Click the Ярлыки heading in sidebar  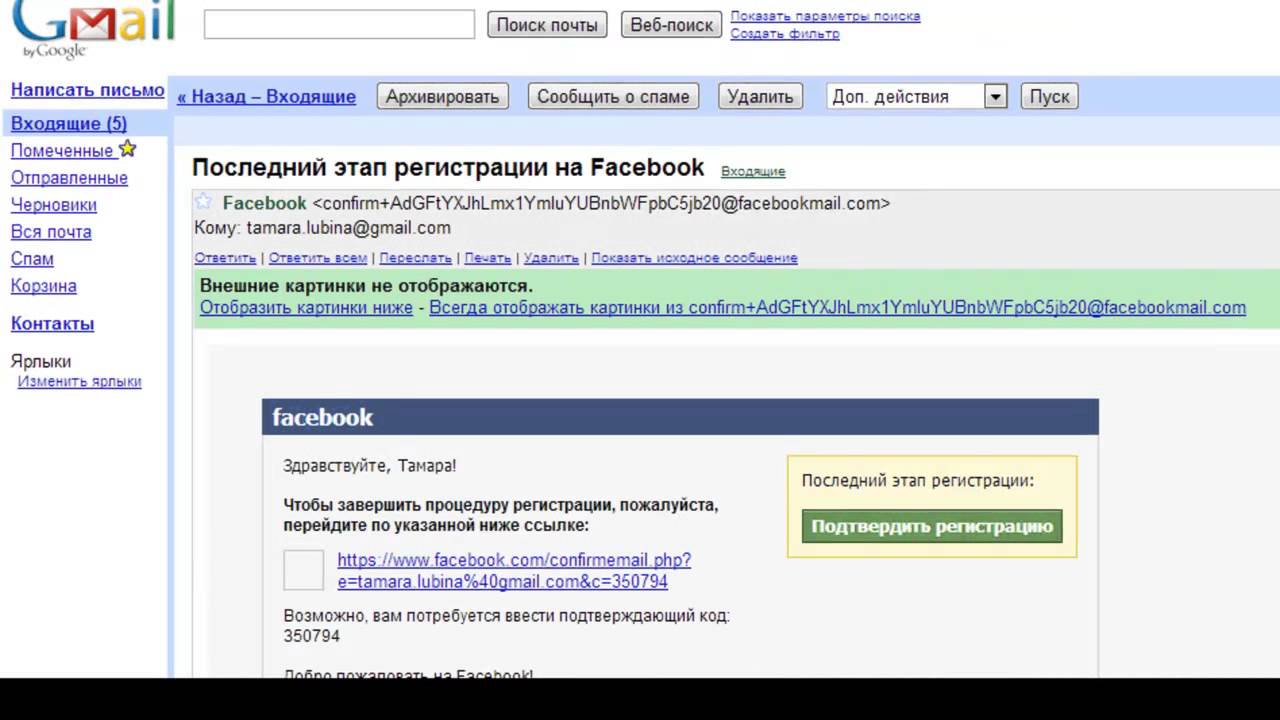pyautogui.click(x=41, y=362)
